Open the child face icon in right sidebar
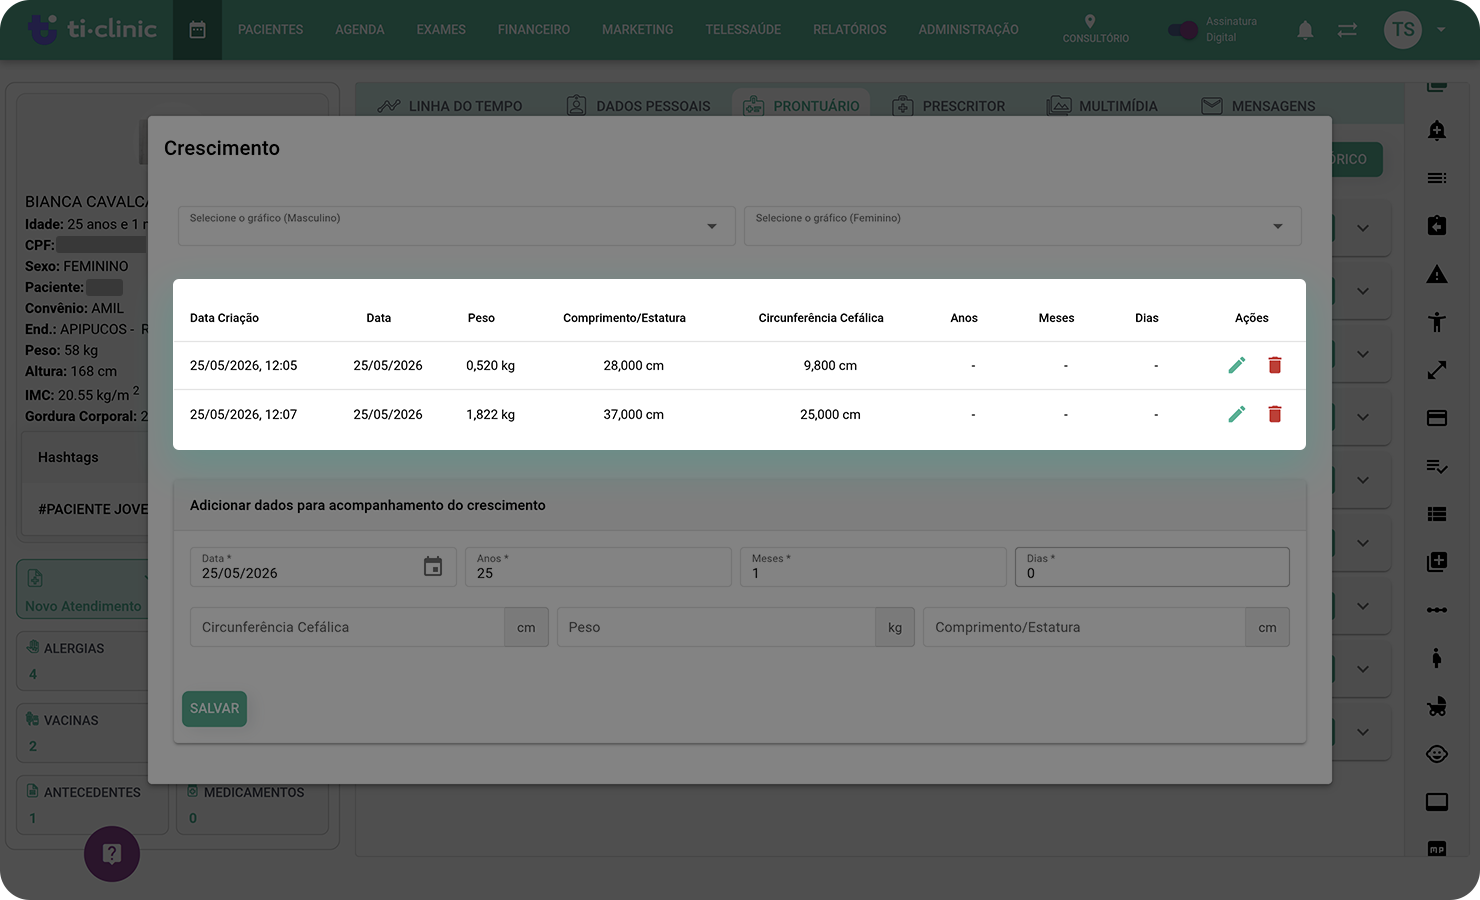 click(1437, 754)
